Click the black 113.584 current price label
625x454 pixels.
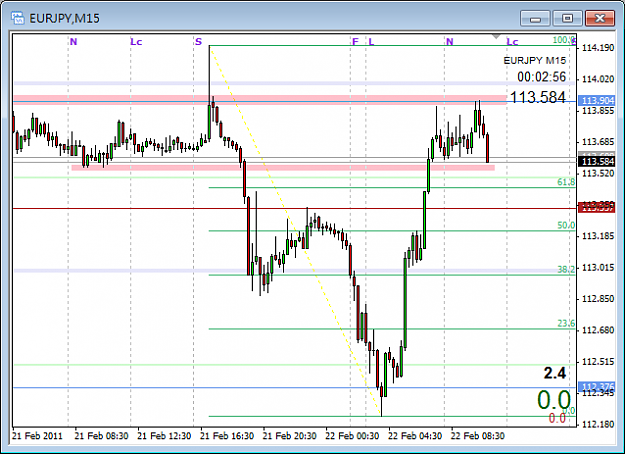(598, 161)
